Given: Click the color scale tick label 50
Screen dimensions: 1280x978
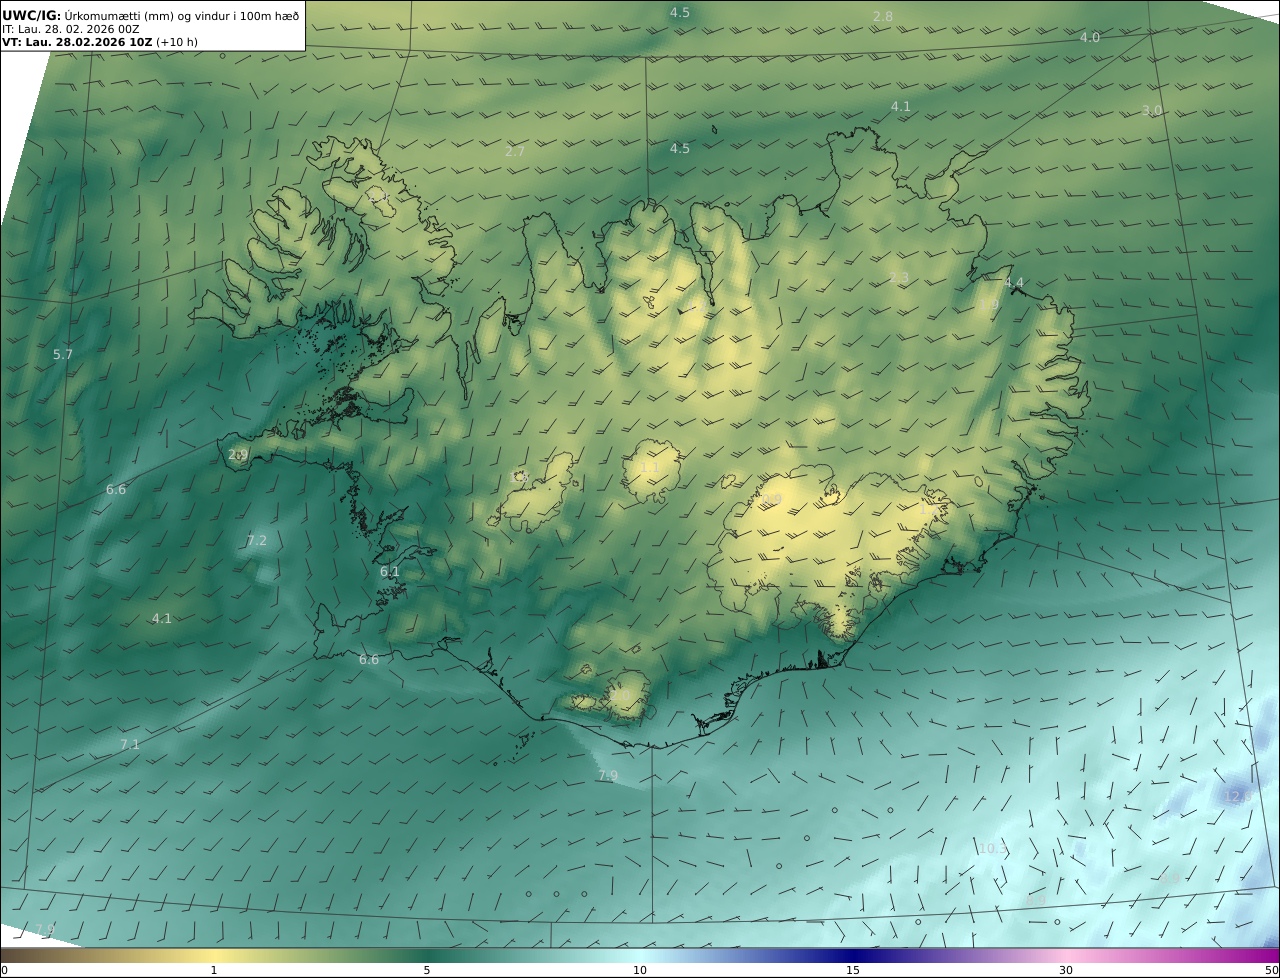Looking at the screenshot, I should pyautogui.click(x=1272, y=970).
